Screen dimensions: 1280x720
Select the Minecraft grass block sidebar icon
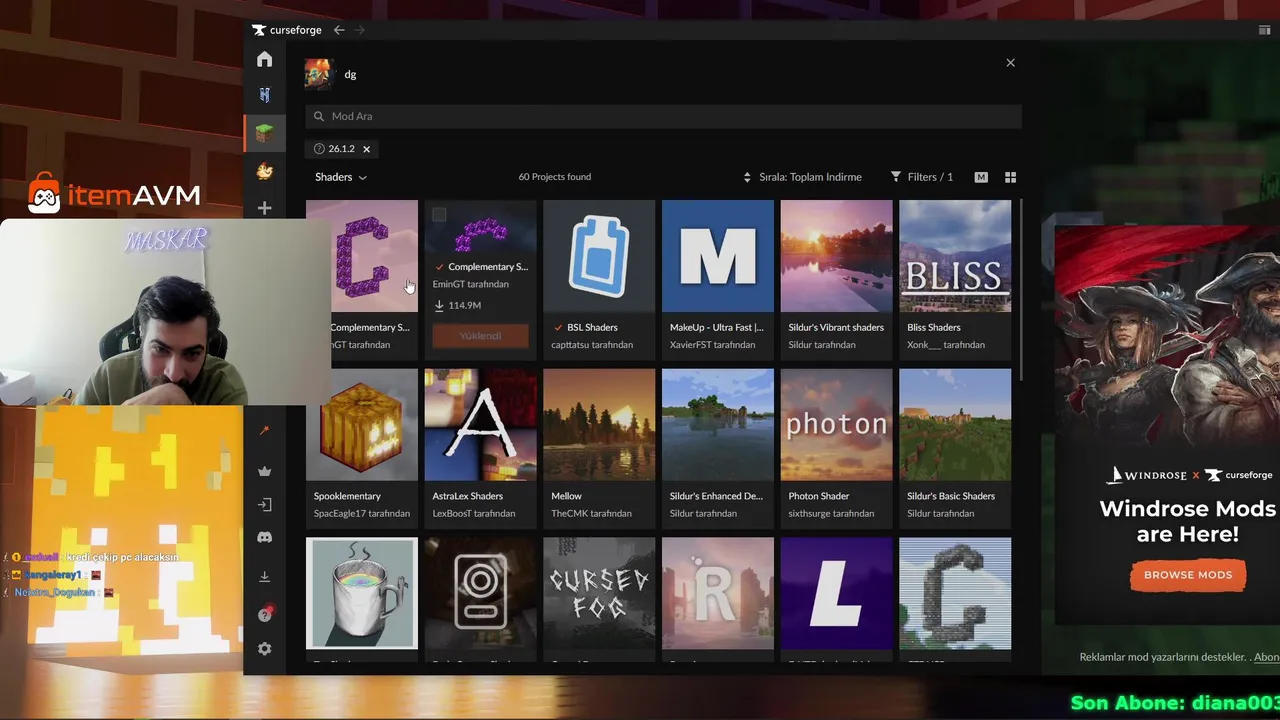264,133
